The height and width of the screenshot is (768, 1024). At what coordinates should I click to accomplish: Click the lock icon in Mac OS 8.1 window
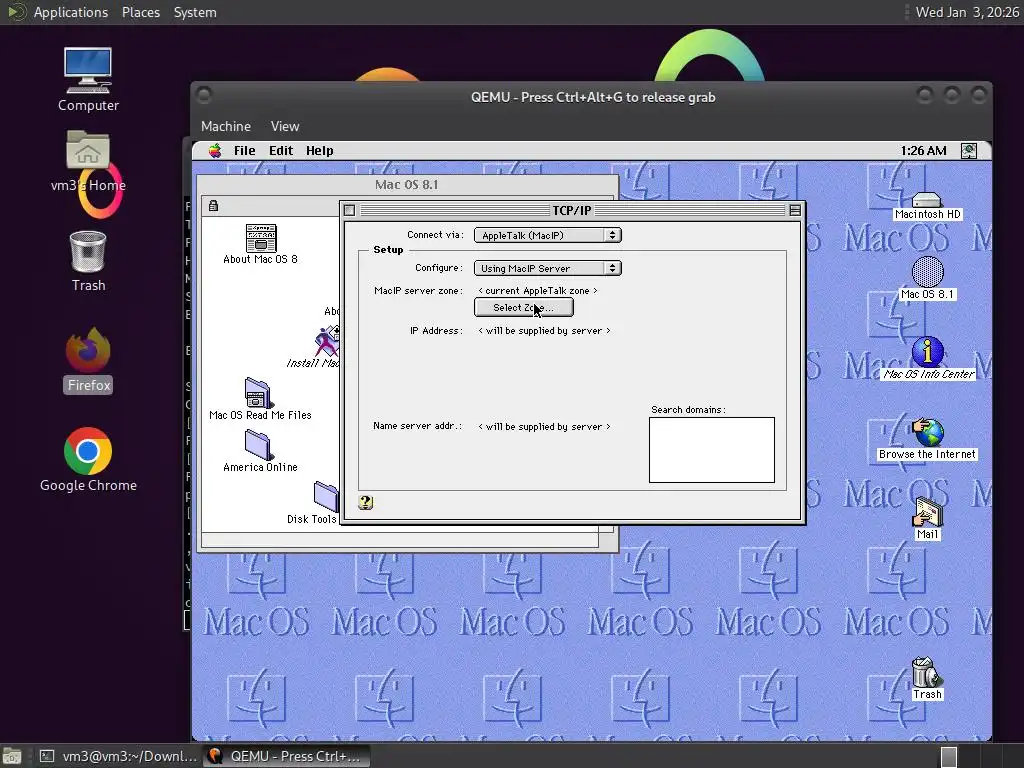[x=213, y=206]
